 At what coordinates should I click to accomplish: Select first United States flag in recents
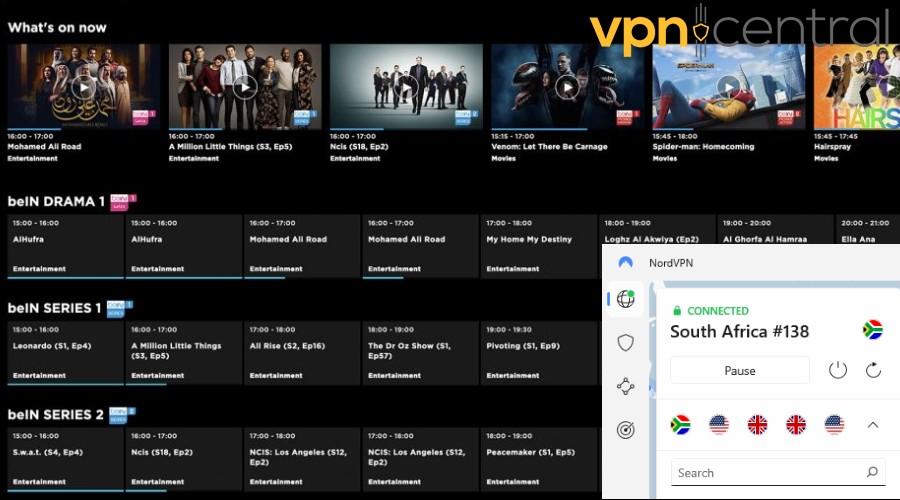coord(719,425)
